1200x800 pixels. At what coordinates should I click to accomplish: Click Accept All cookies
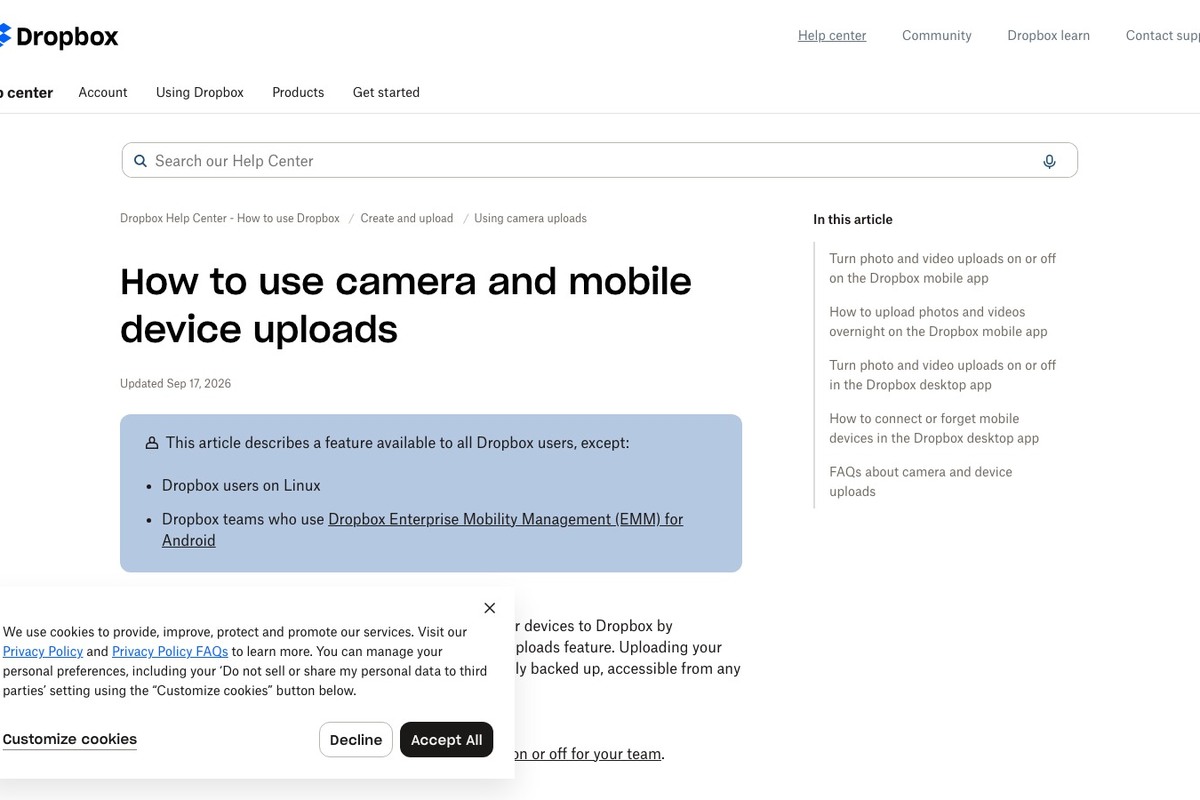tap(446, 740)
